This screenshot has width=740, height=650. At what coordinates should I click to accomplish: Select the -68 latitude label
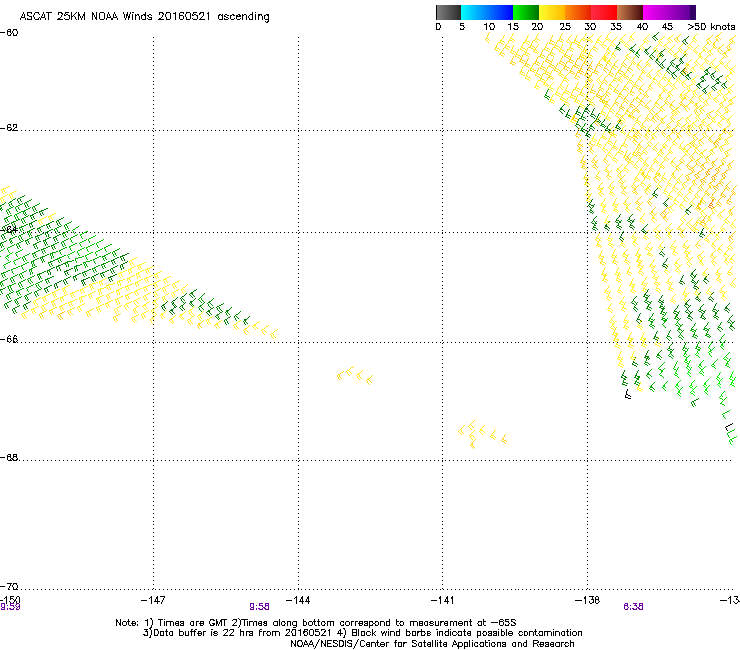pyautogui.click(x=9, y=457)
